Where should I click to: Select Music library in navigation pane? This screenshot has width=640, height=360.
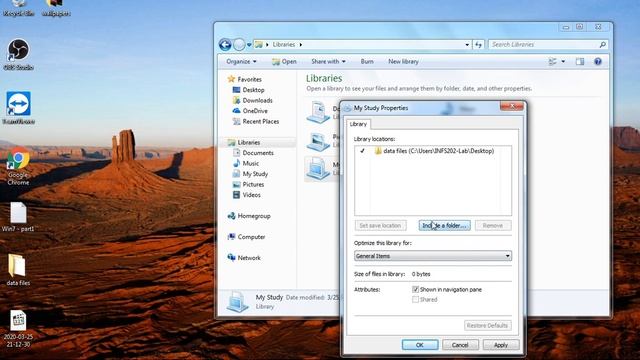coord(246,164)
